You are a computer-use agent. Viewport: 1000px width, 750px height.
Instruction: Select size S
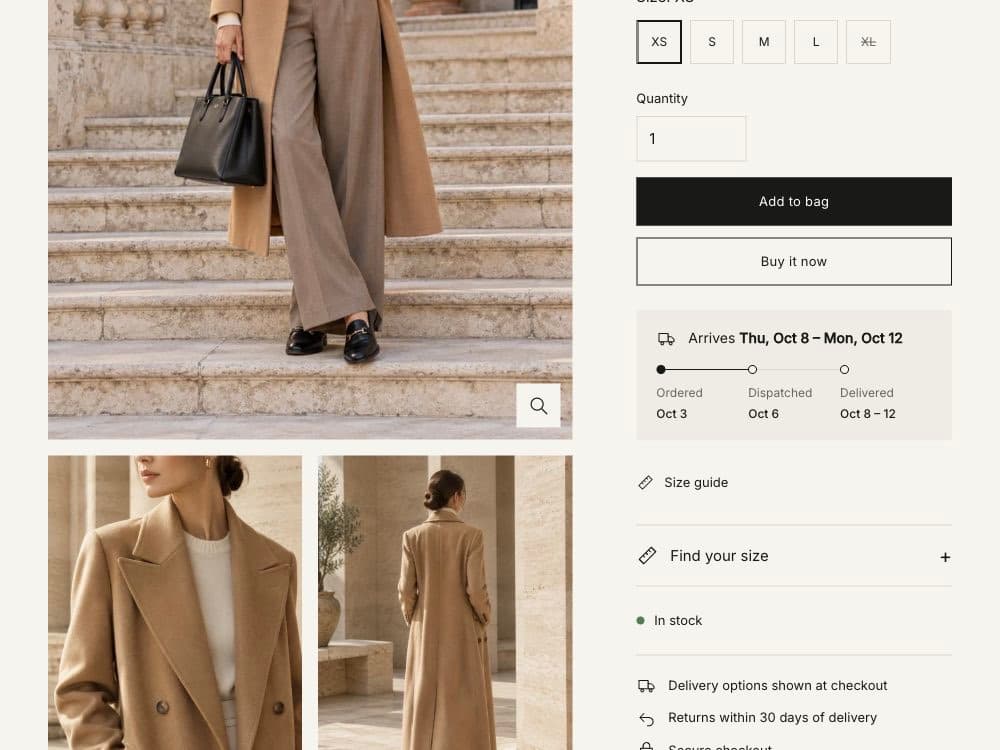712,42
